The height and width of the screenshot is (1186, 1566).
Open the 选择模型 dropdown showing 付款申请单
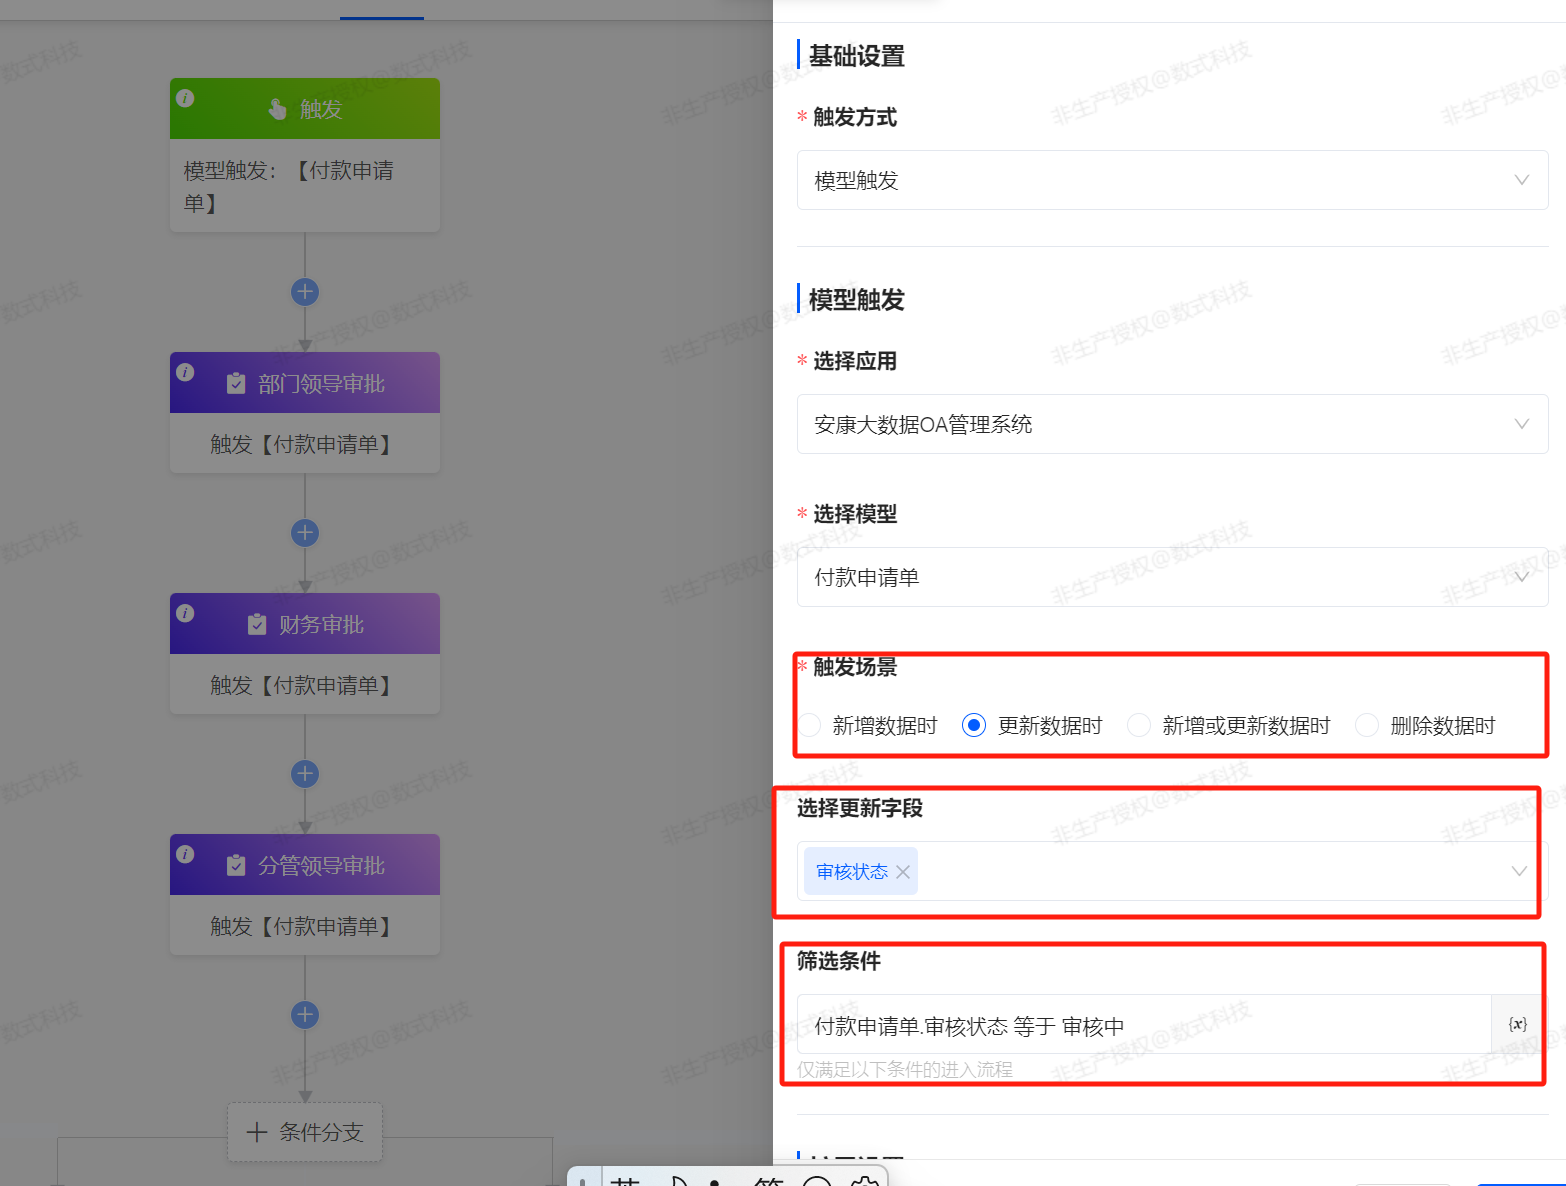click(1173, 577)
